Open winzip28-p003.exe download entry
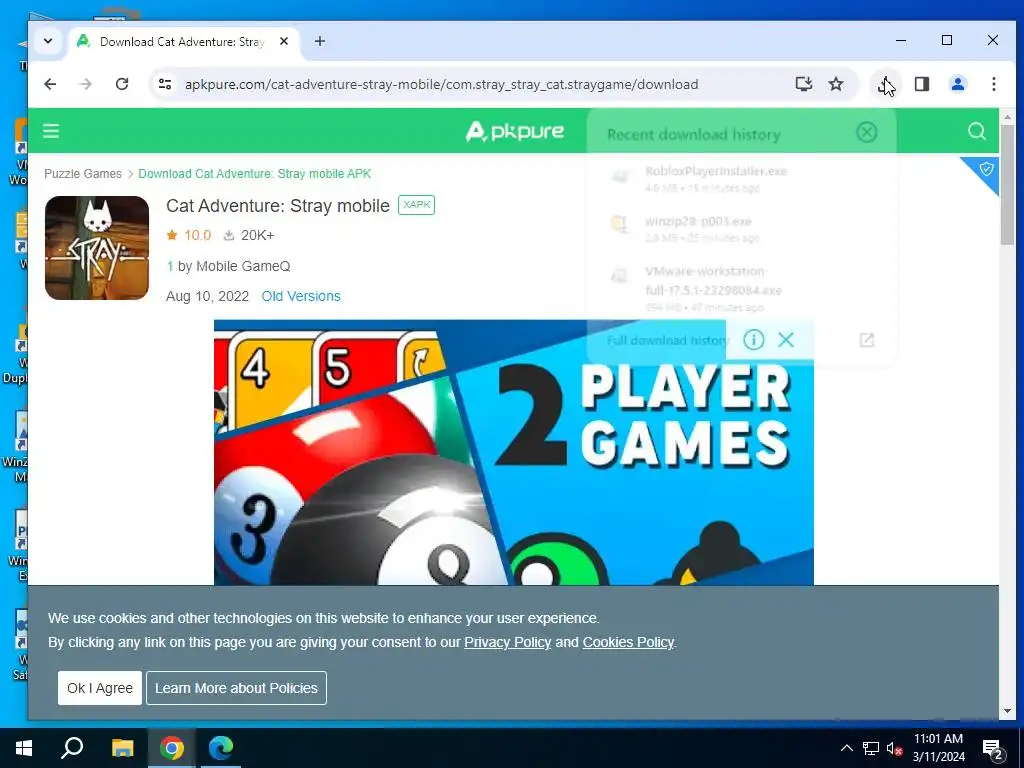 pos(741,229)
